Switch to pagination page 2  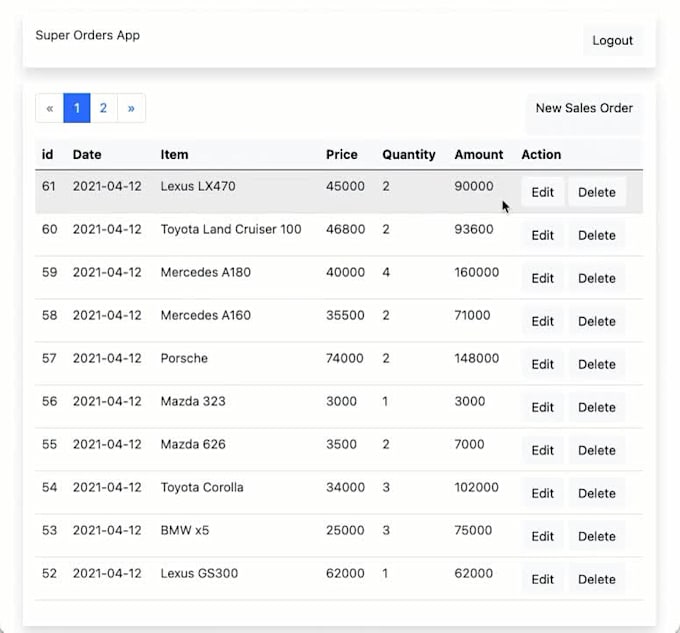(103, 108)
